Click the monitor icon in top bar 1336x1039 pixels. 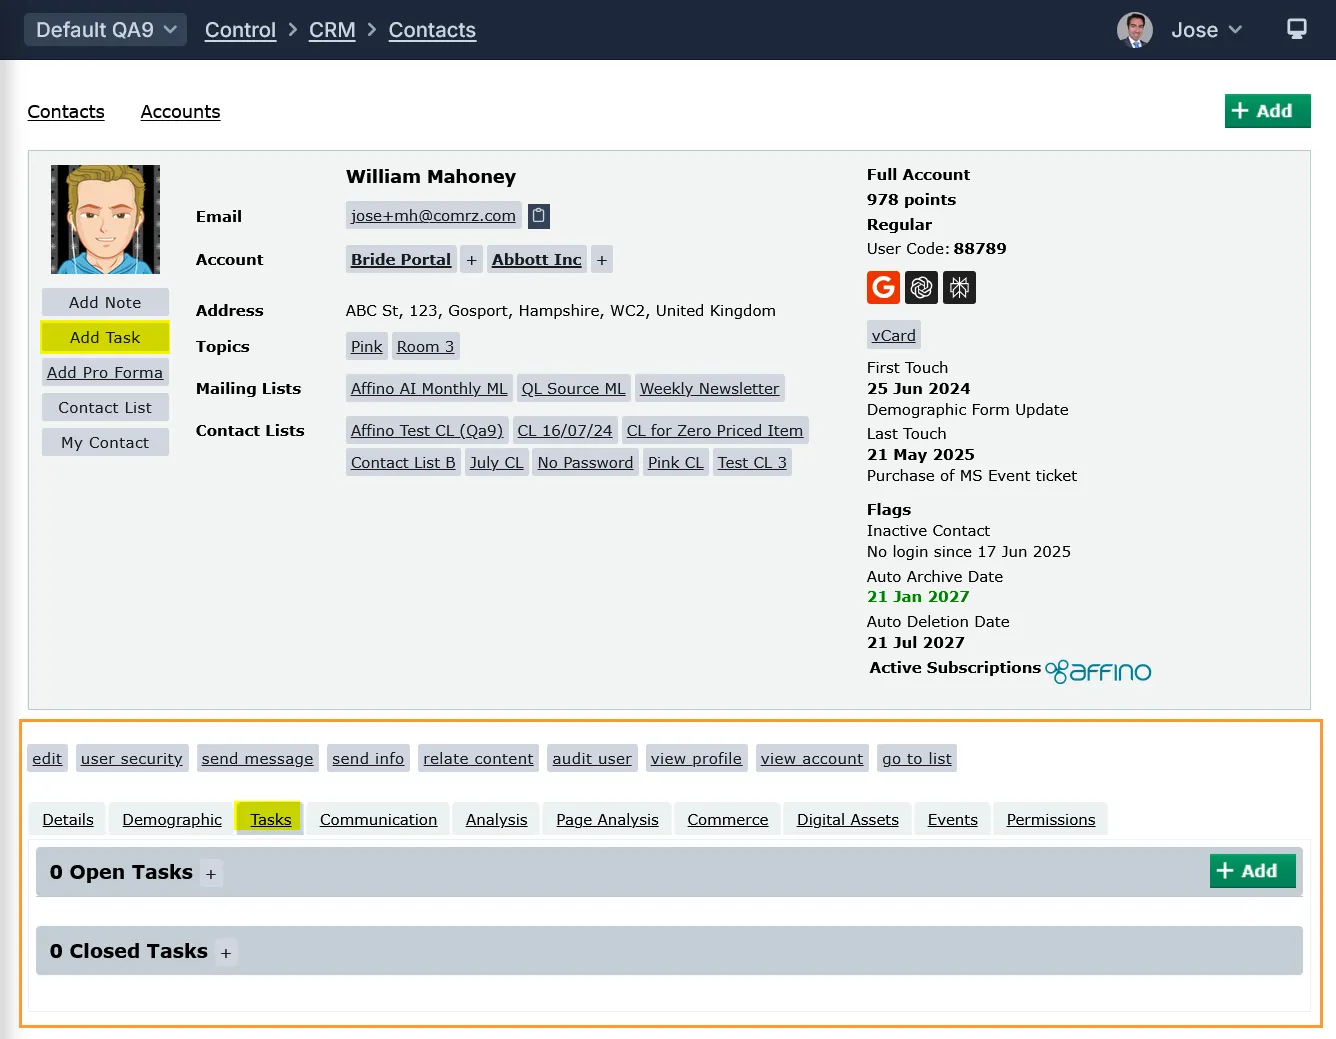[1296, 29]
